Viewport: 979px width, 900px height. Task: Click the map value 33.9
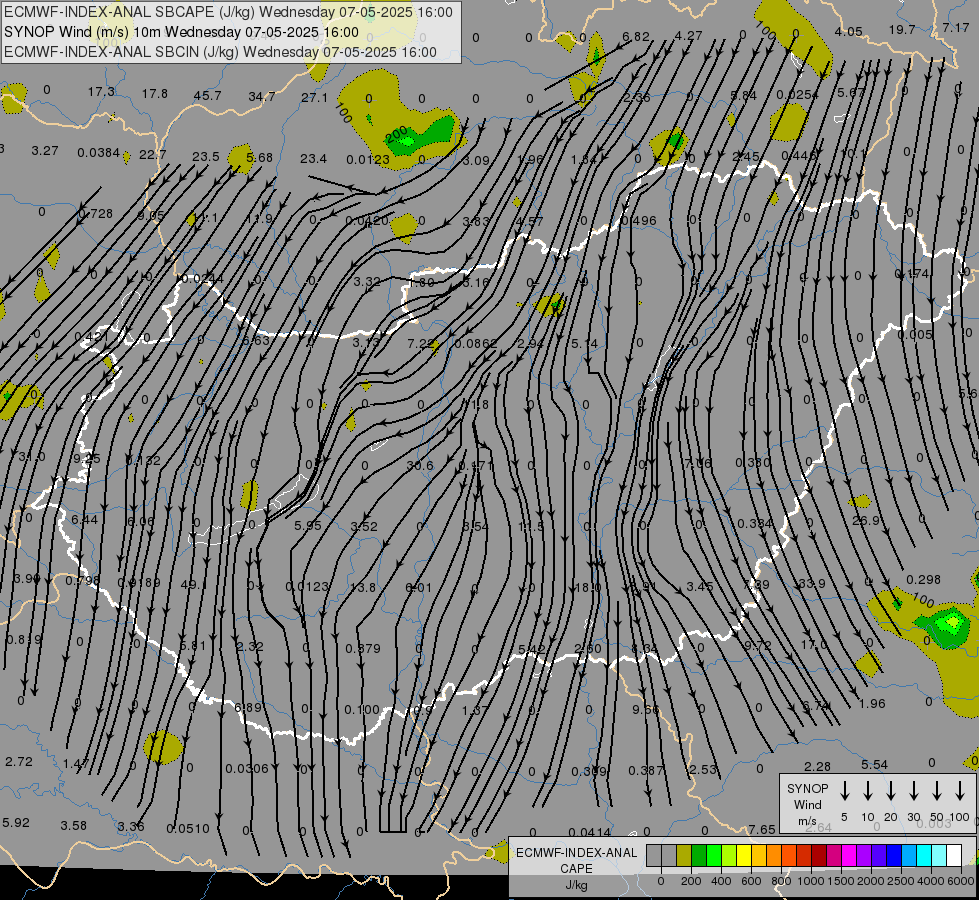click(x=812, y=583)
